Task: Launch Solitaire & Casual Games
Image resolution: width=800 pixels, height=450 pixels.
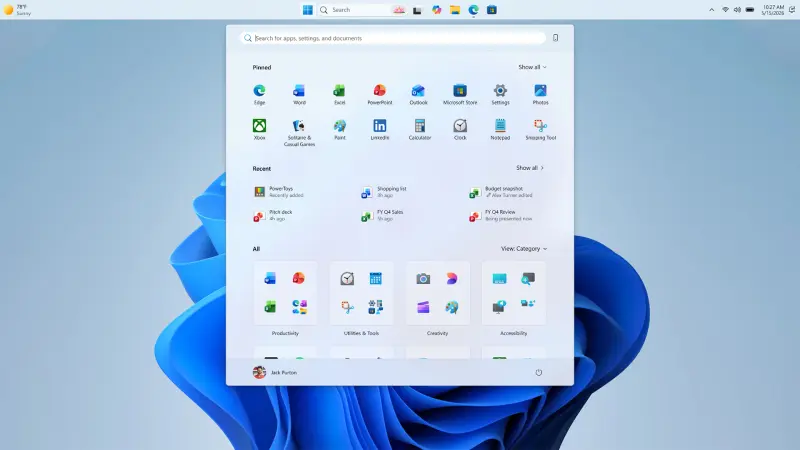Action: point(299,133)
